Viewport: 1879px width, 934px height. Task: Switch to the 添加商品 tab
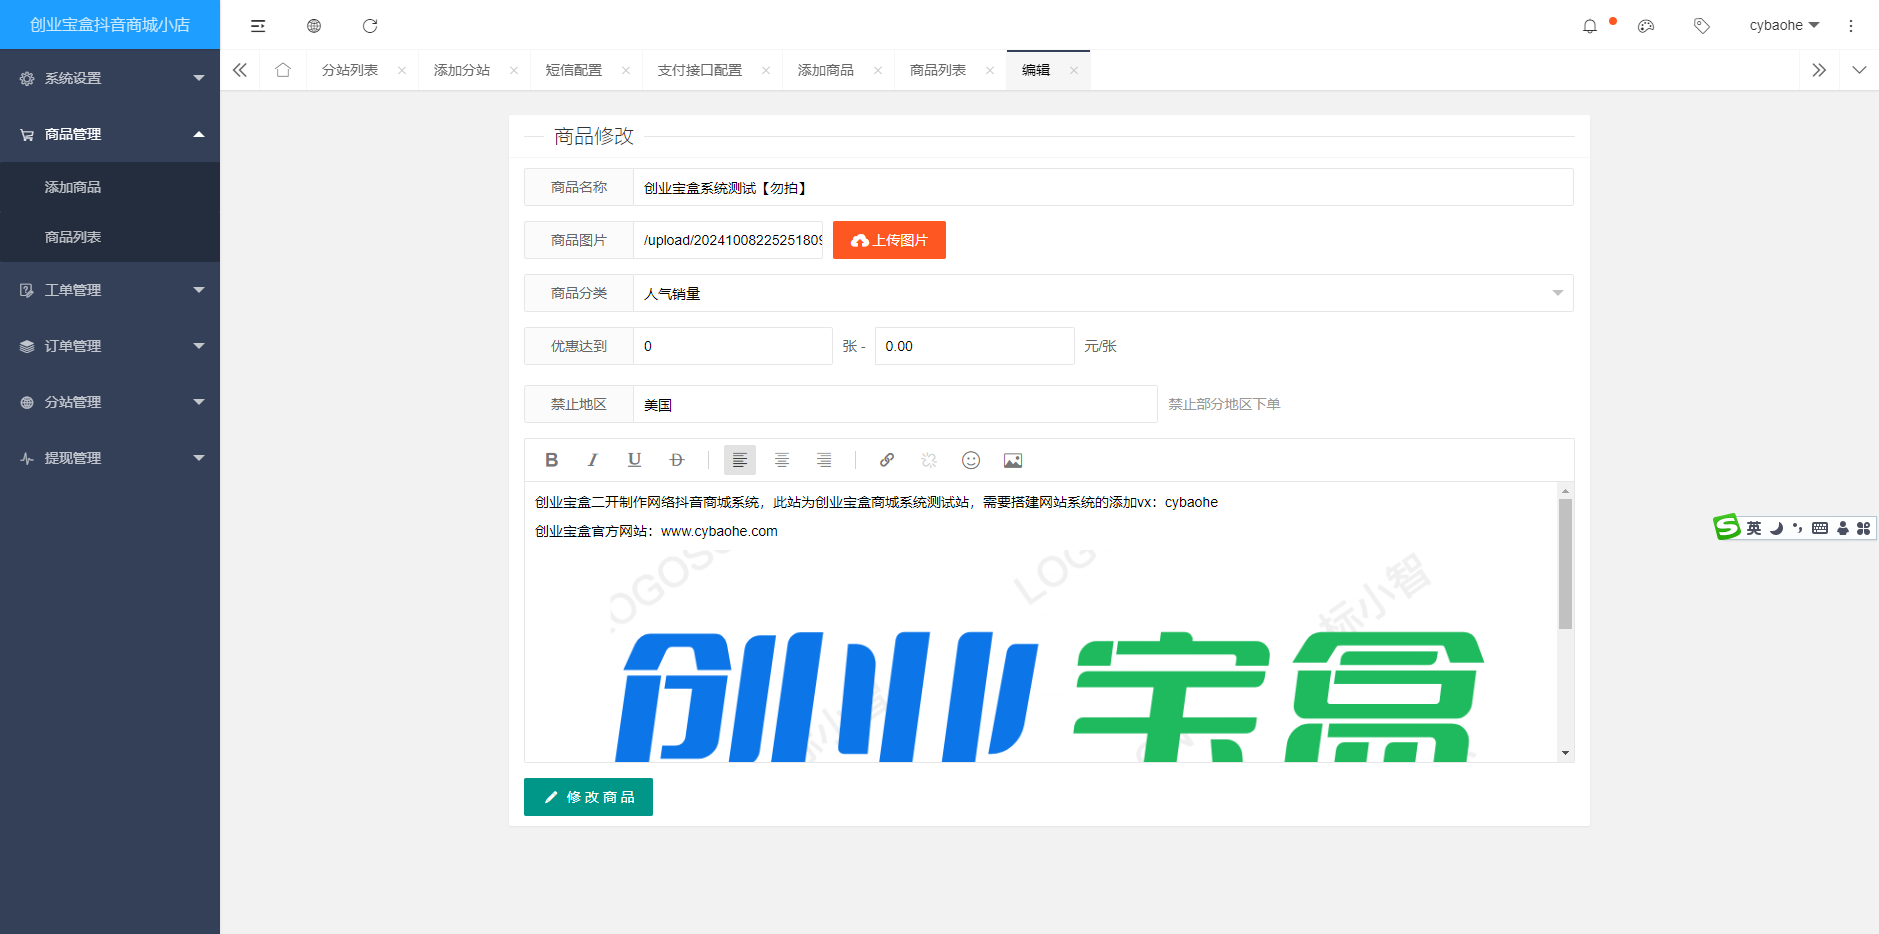tap(826, 70)
